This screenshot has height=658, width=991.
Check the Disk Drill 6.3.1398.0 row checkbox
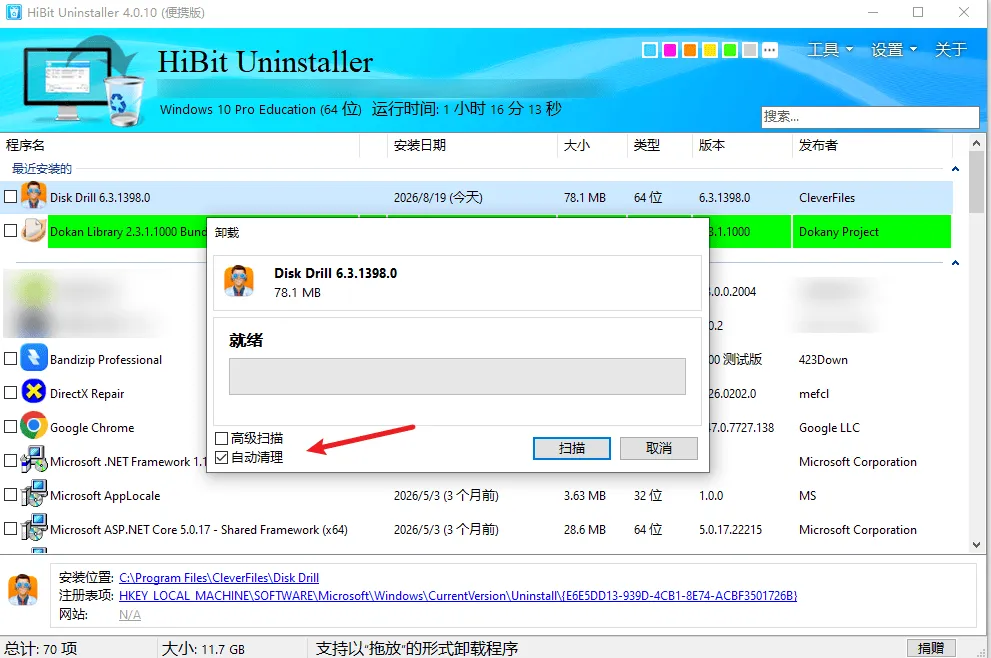click(x=10, y=197)
